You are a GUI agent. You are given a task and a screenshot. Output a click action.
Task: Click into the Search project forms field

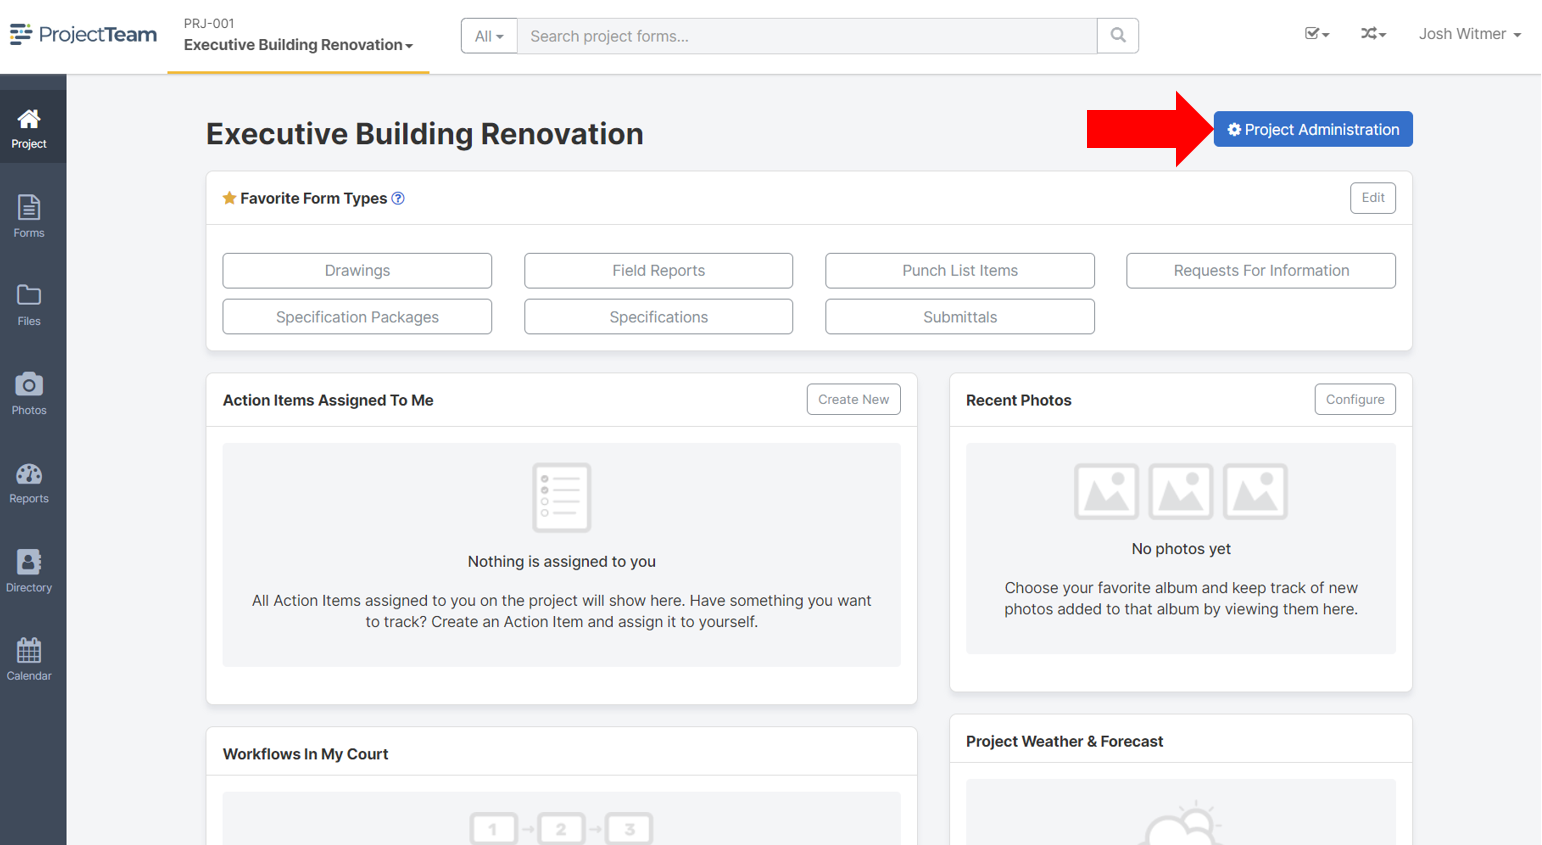807,36
